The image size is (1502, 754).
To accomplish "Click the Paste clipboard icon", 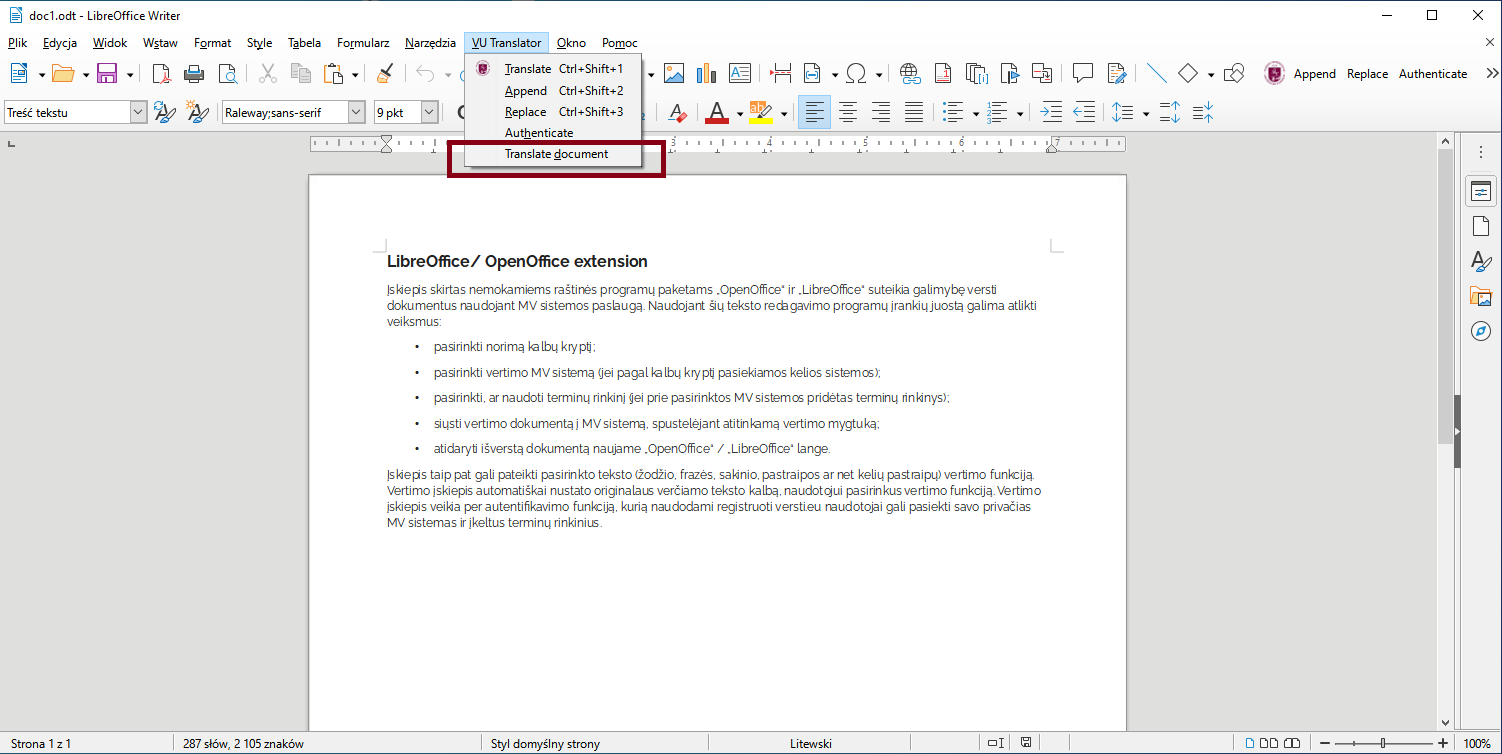I will [333, 73].
